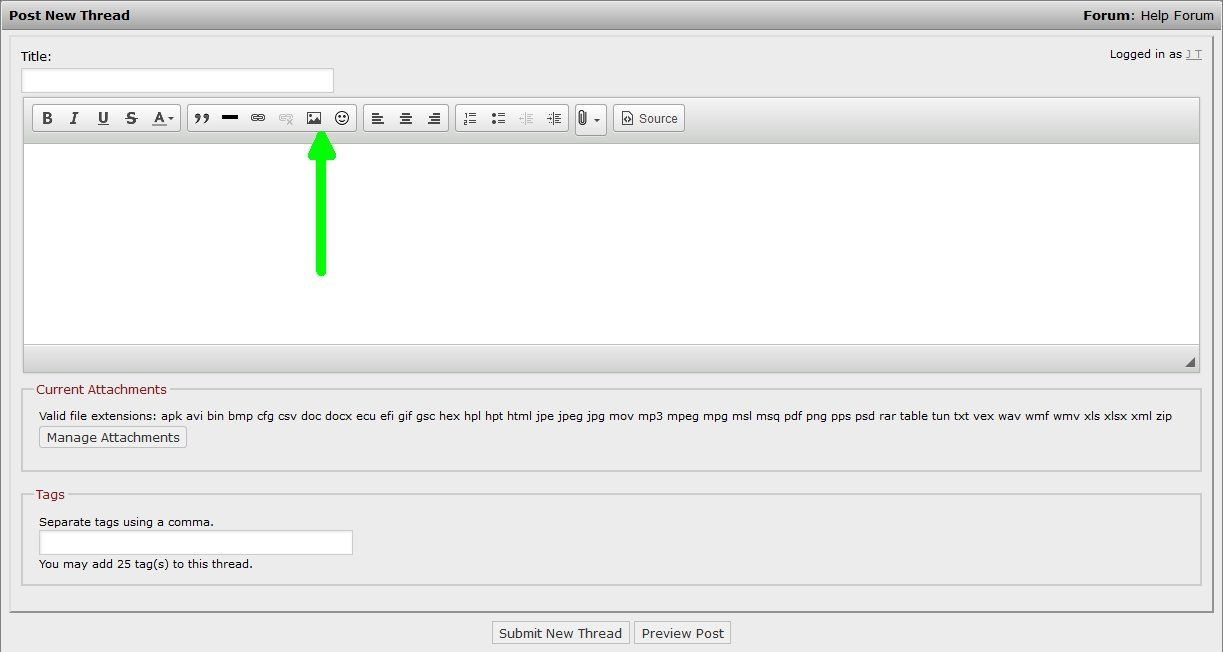The image size is (1223, 652).
Task: Insert a numbered list
Action: pyautogui.click(x=470, y=118)
